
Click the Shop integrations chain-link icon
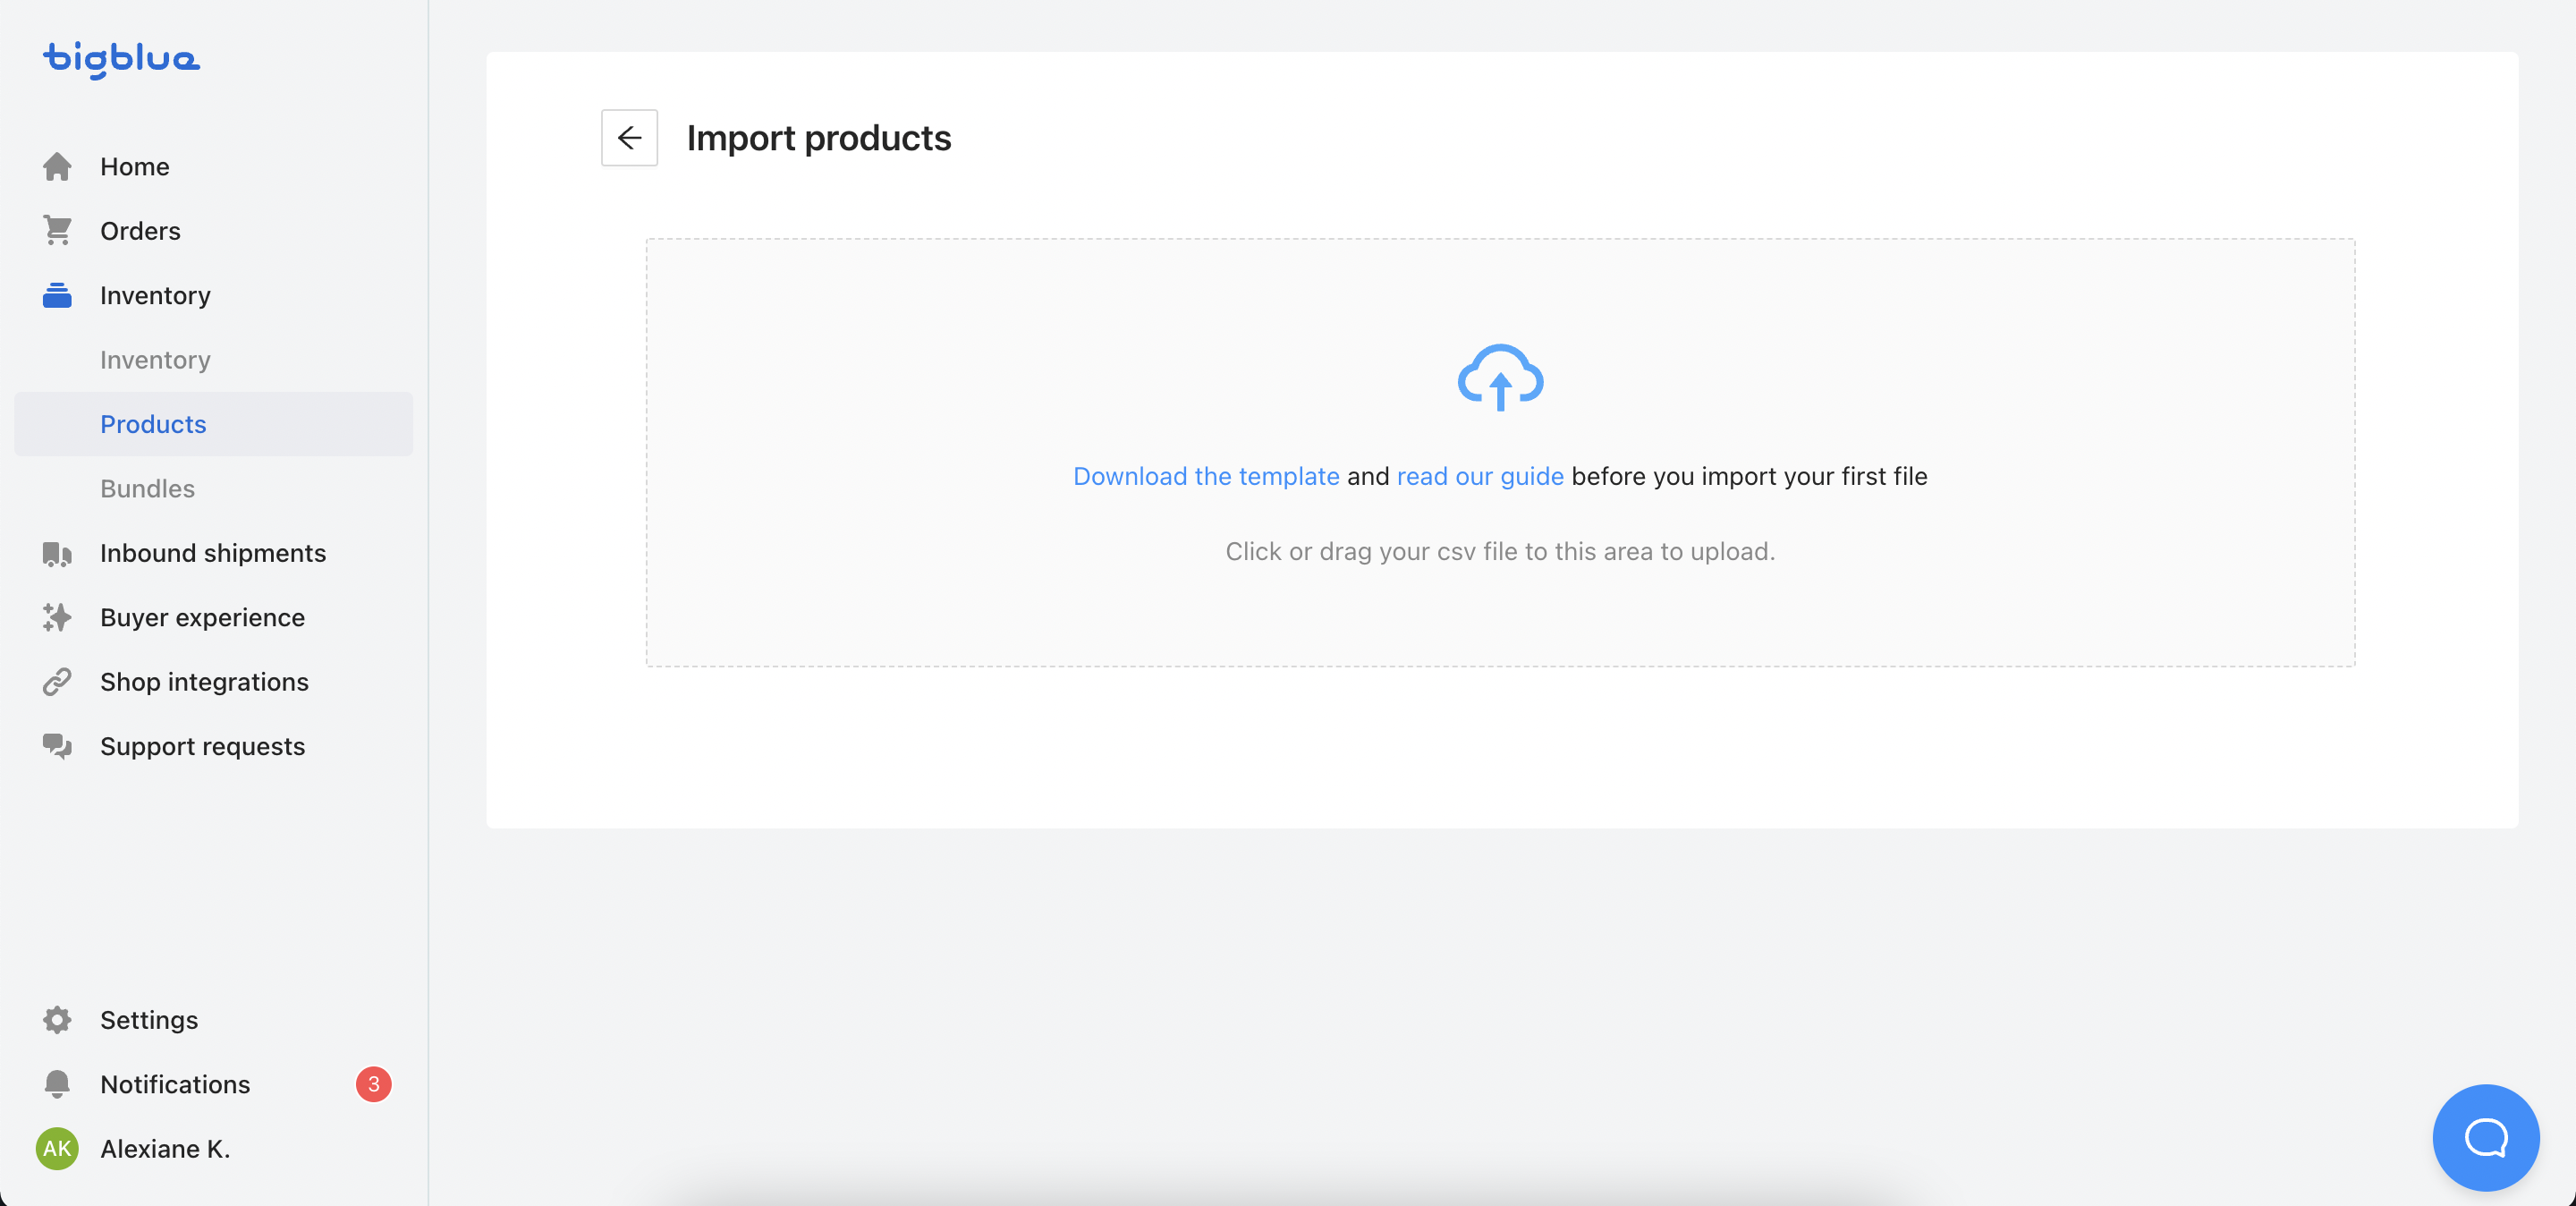(x=57, y=682)
